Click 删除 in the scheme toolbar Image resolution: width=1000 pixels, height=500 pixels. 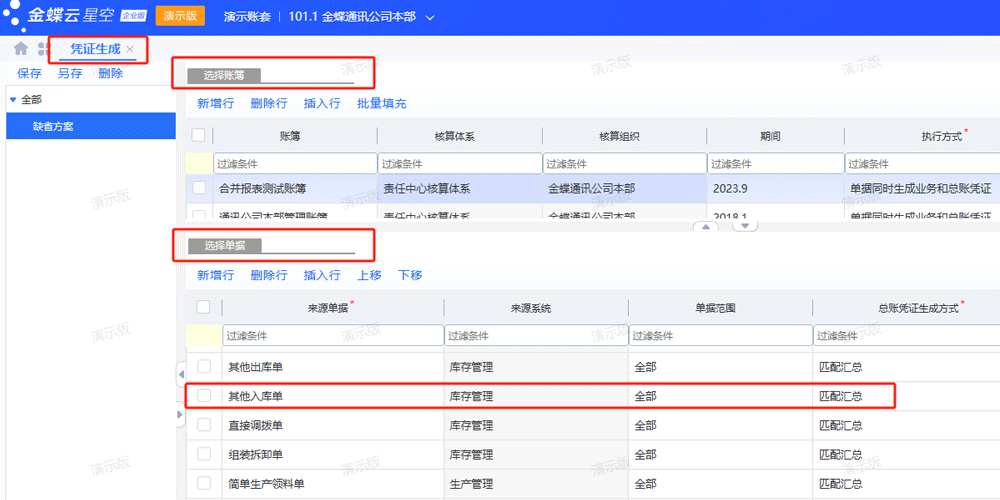click(x=111, y=73)
